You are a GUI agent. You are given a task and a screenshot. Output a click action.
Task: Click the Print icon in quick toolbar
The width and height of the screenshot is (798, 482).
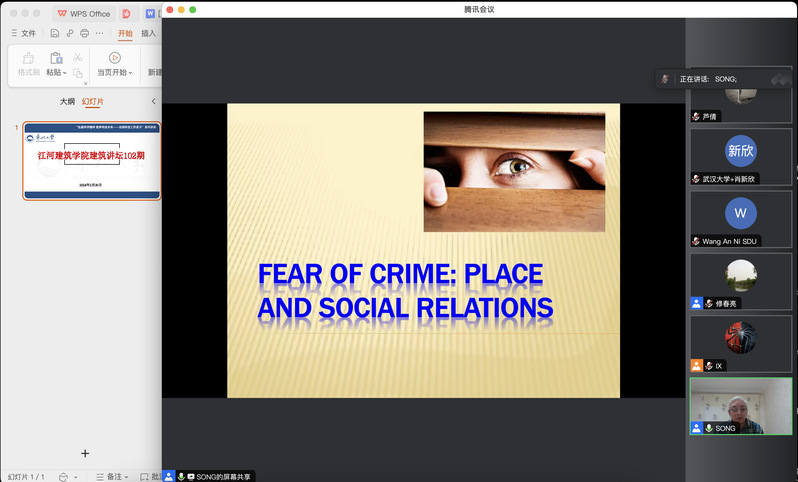(x=85, y=33)
